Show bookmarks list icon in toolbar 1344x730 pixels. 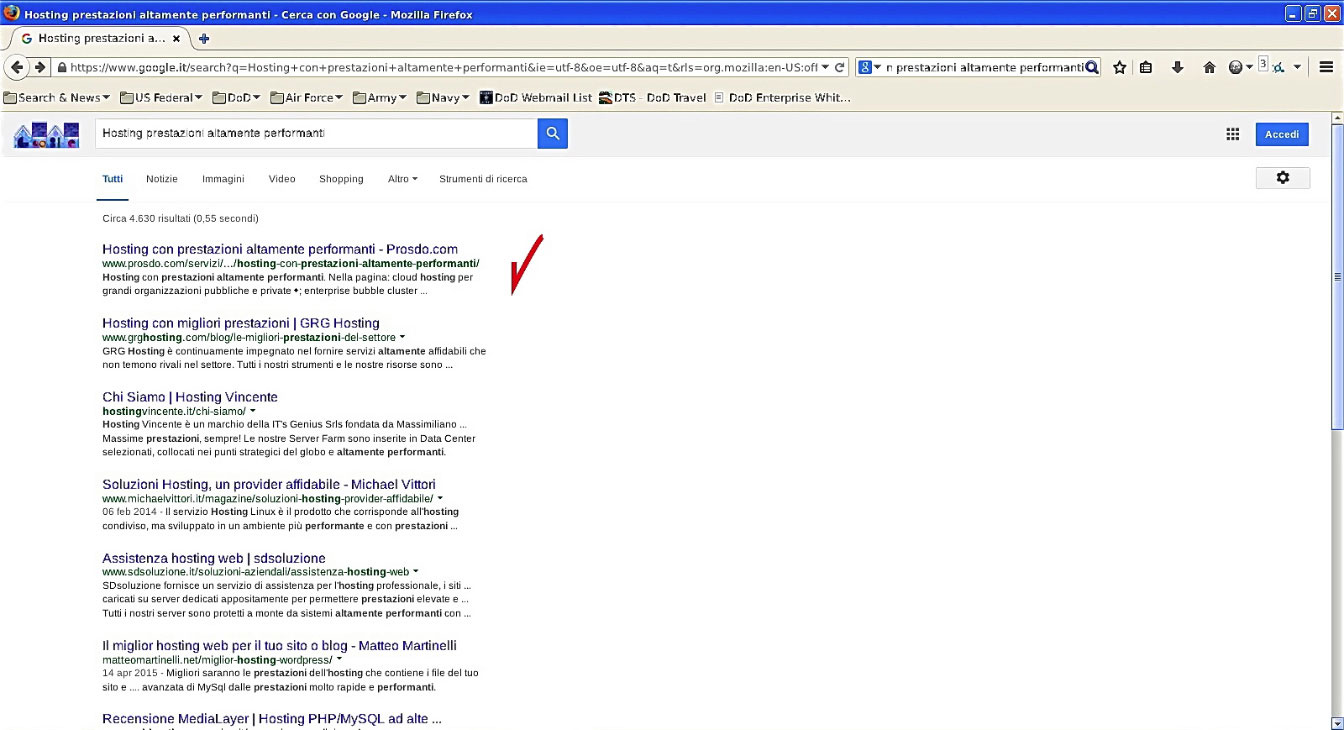tap(1146, 67)
